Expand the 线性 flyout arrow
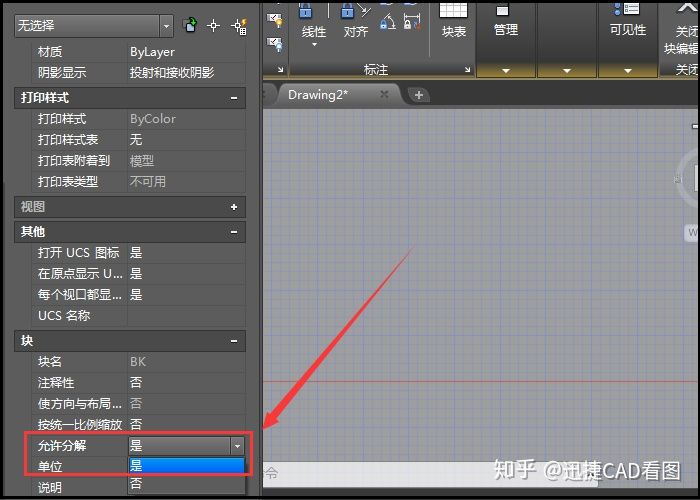Image resolution: width=700 pixels, height=500 pixels. click(x=314, y=45)
